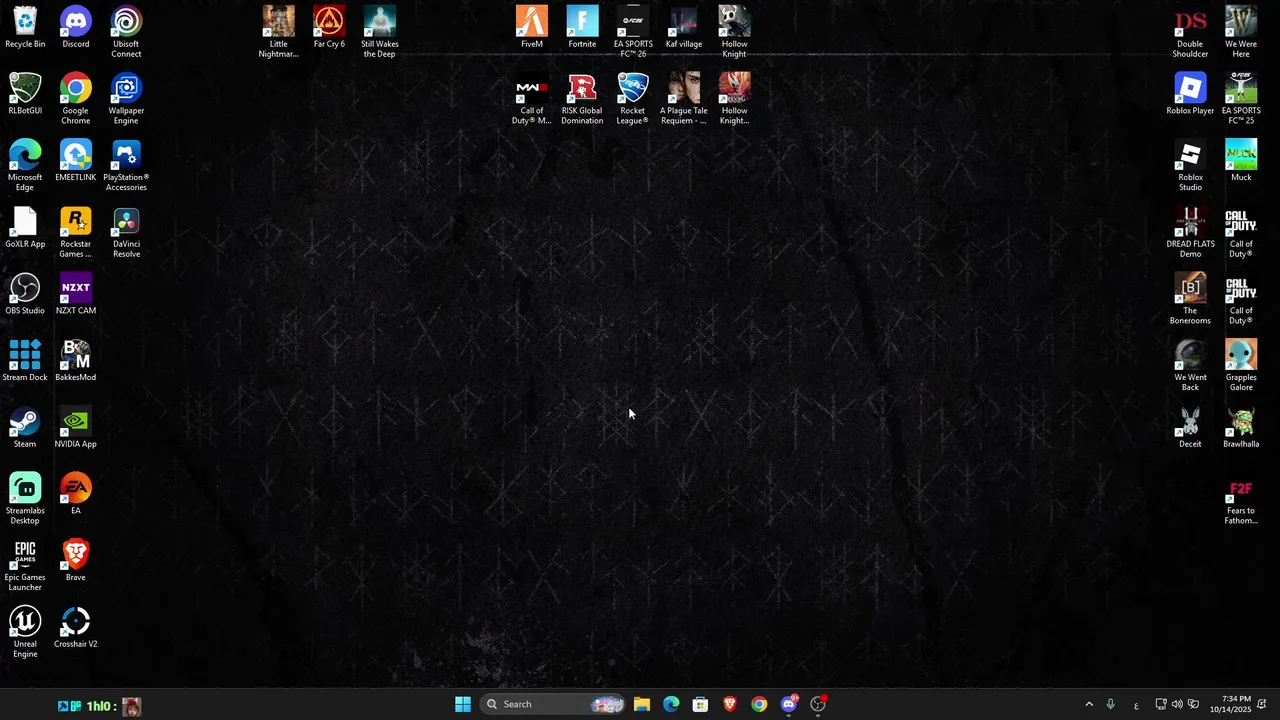Open the Brave desktop shortcut
The height and width of the screenshot is (720, 1280).
(75, 561)
